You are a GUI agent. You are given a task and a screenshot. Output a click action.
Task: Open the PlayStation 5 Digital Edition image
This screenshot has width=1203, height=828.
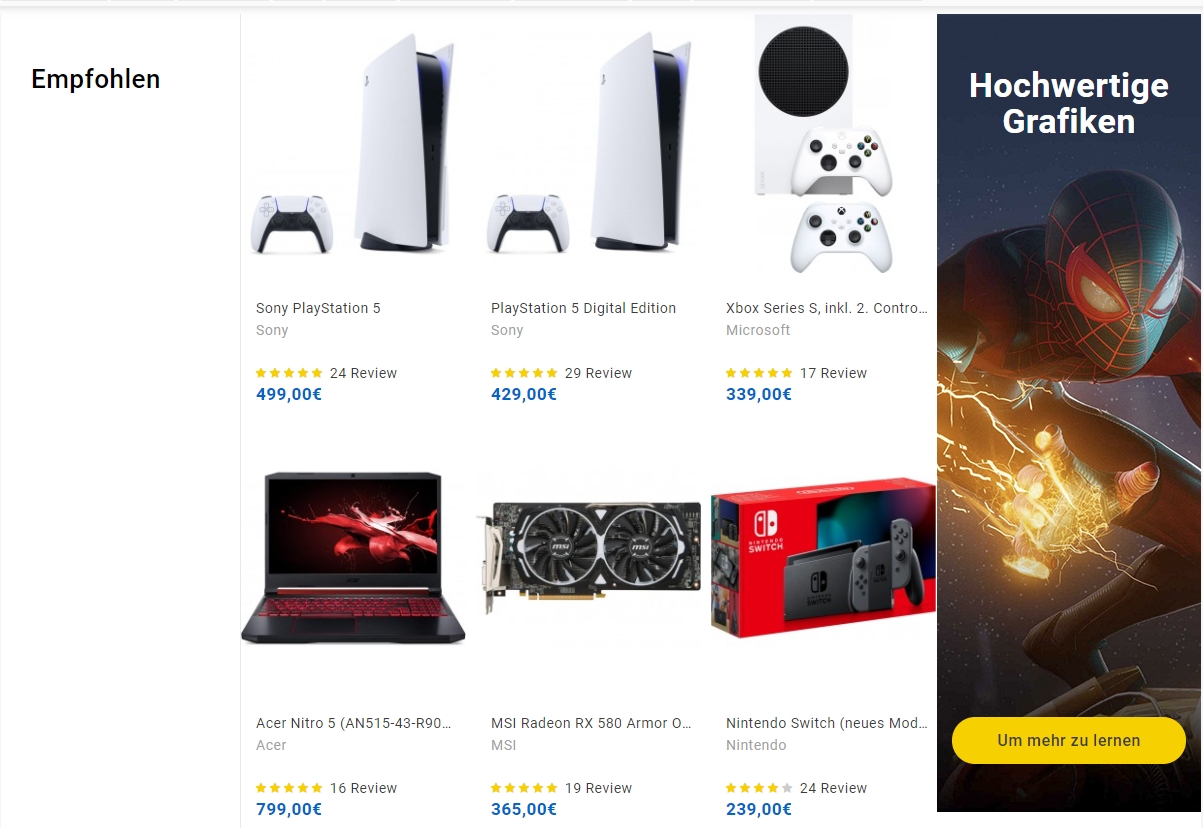pos(588,146)
